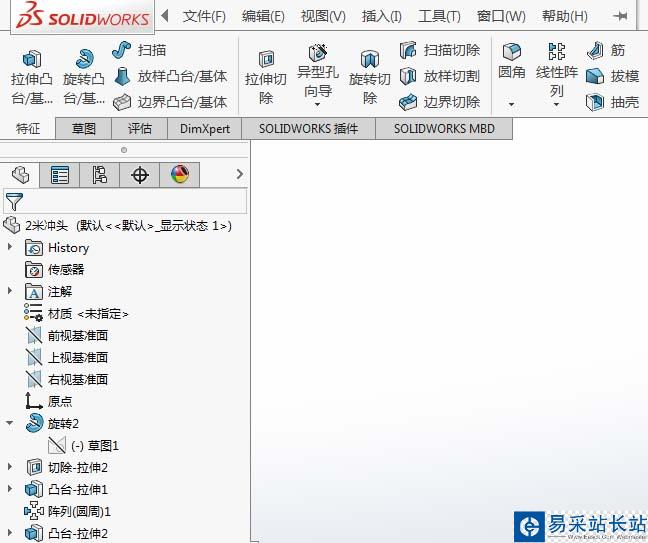The image size is (648, 543).
Task: Select 原点 (Origin) in the tree
Action: [x=49, y=401]
